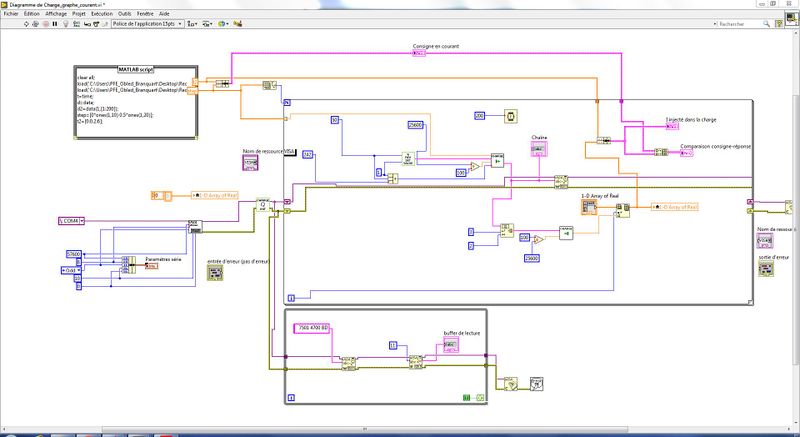
Task: Open the Outils menu
Action: (124, 13)
